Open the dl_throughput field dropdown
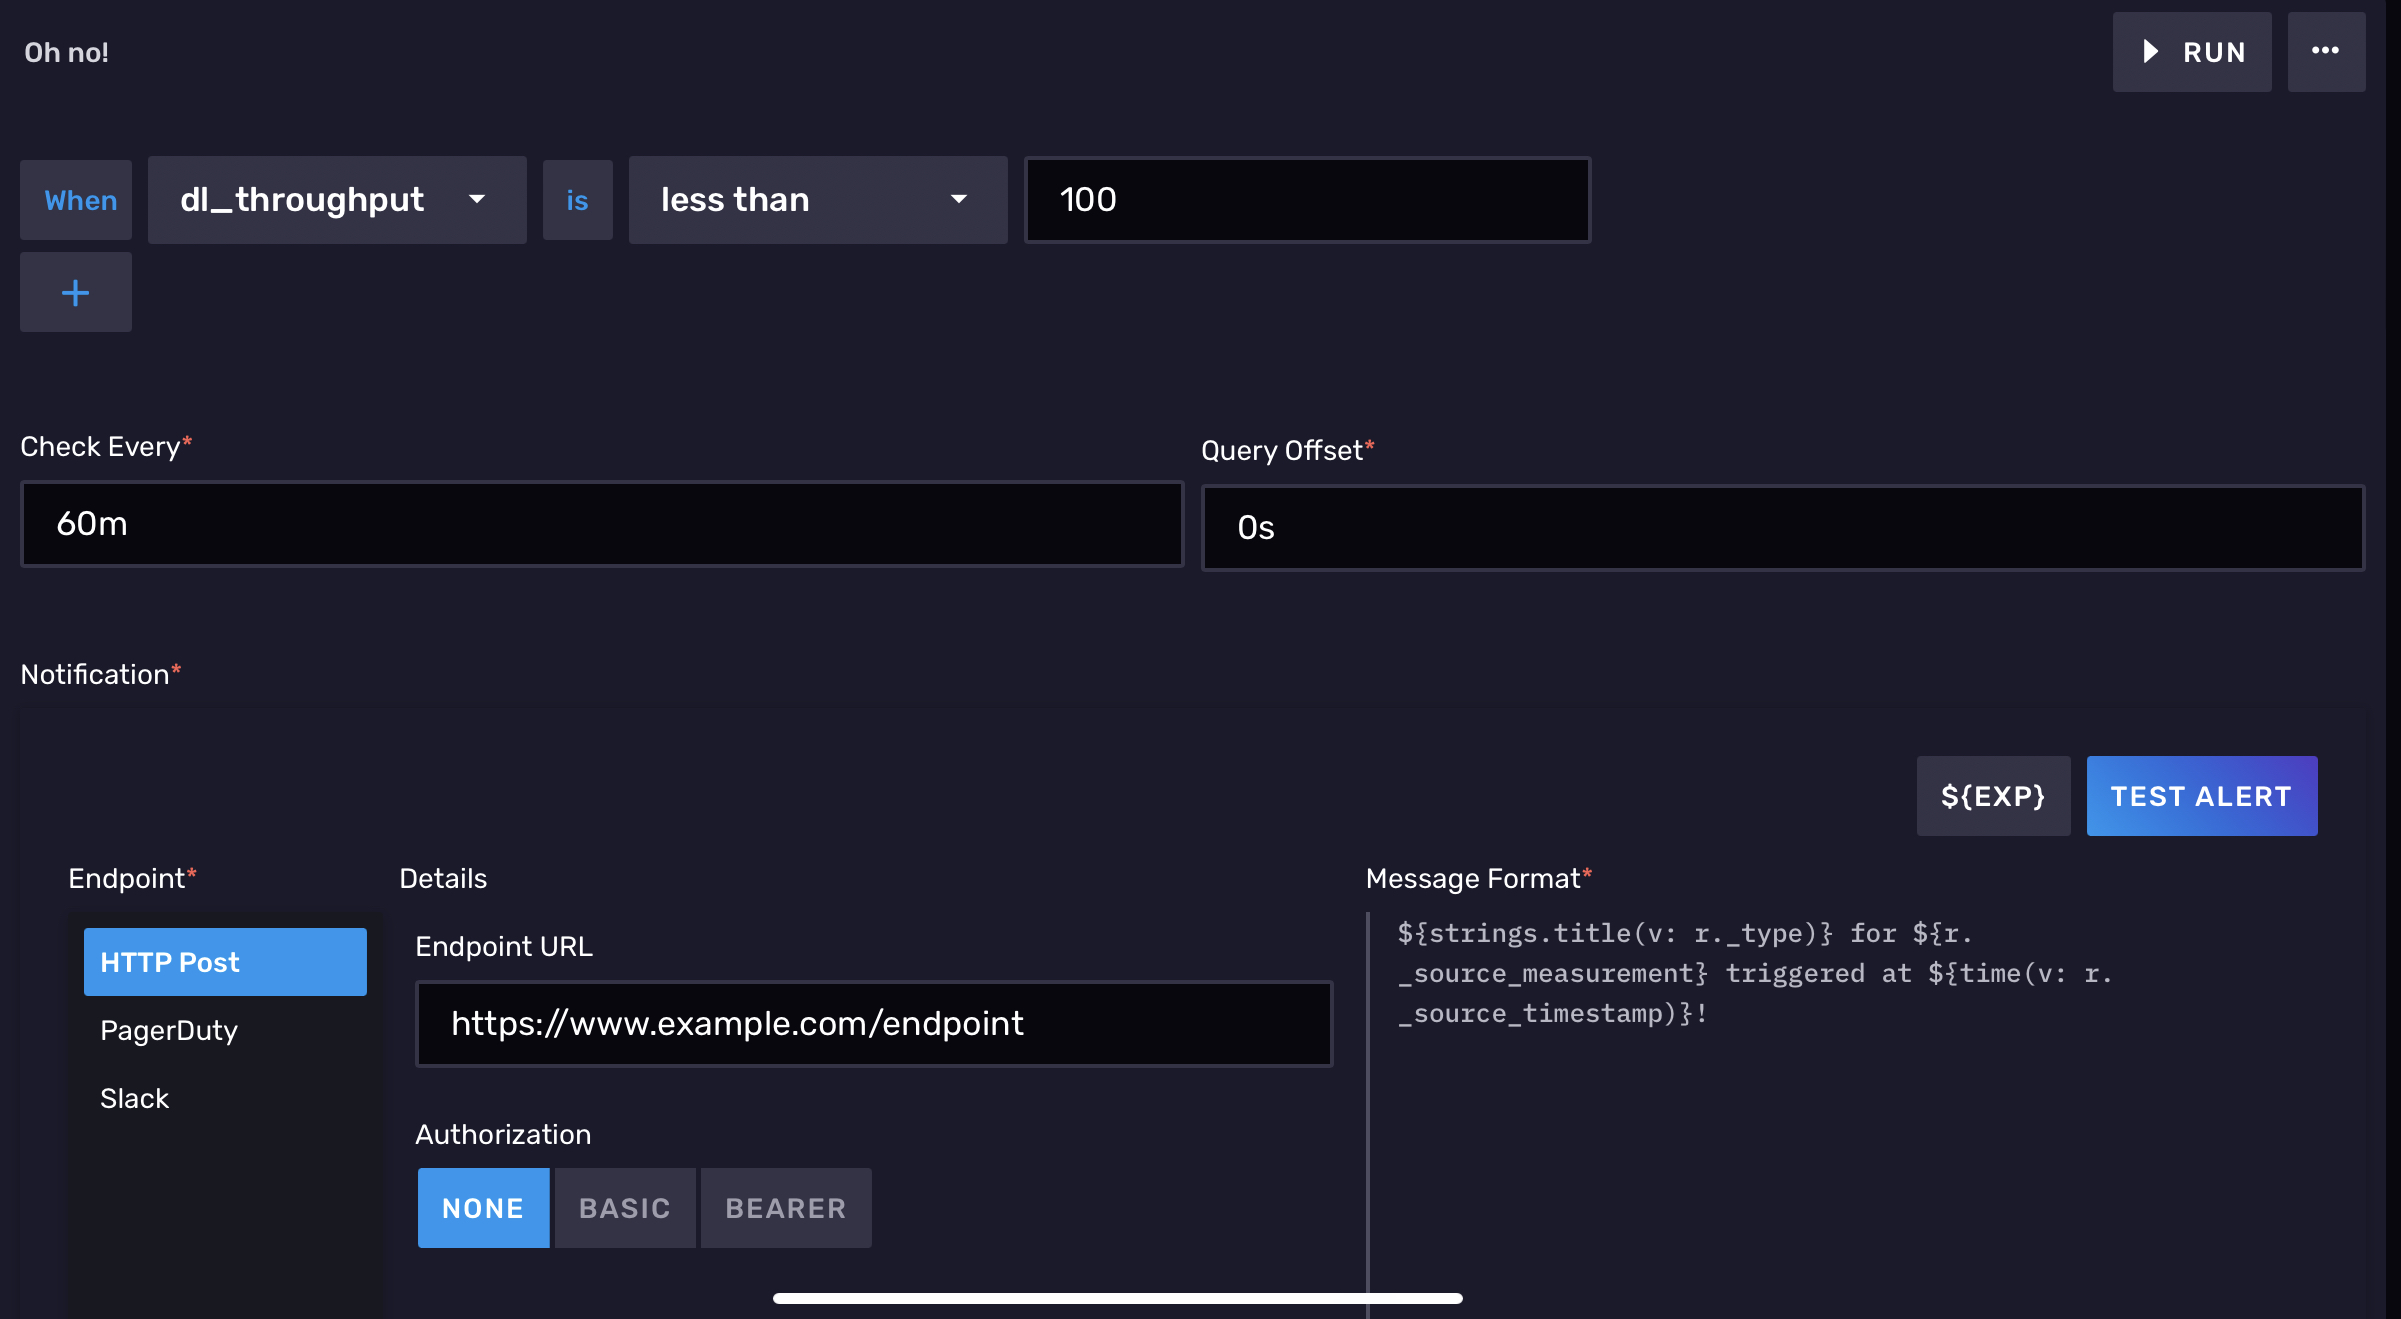The image size is (2401, 1319). 337,200
